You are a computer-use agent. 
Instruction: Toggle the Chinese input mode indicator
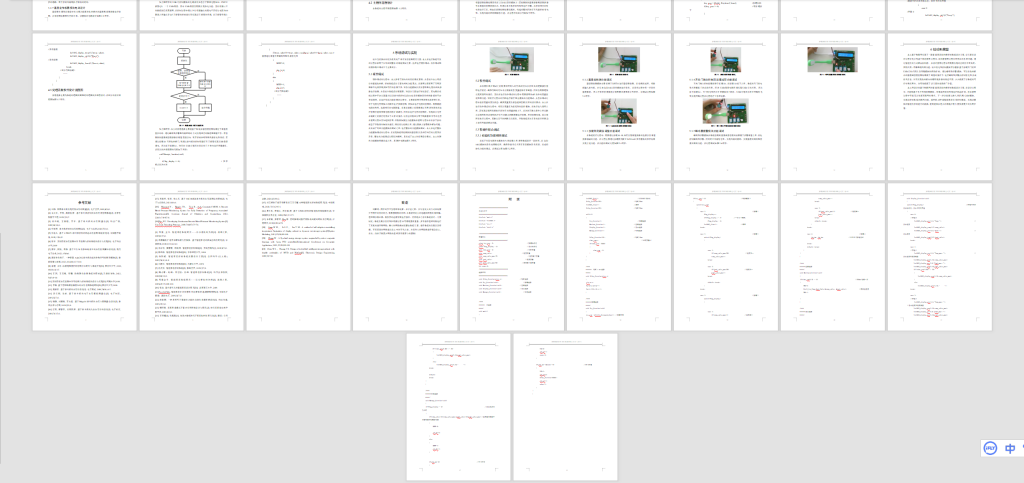[1010, 449]
